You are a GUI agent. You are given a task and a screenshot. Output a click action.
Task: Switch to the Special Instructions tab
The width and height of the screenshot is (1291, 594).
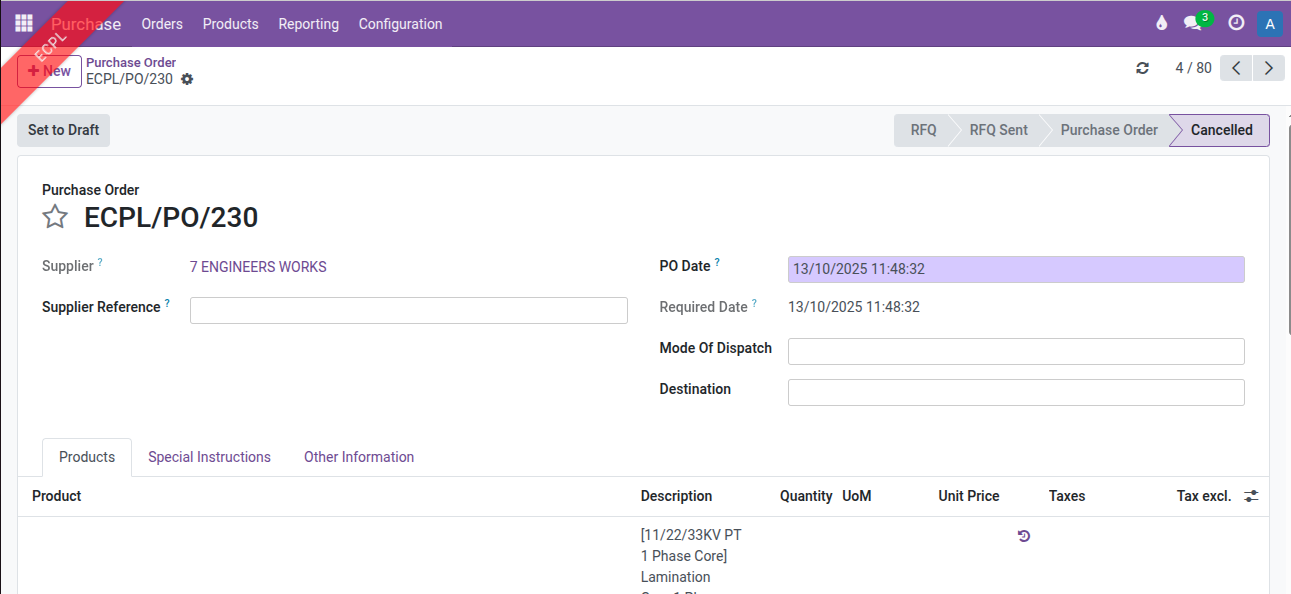(x=209, y=457)
